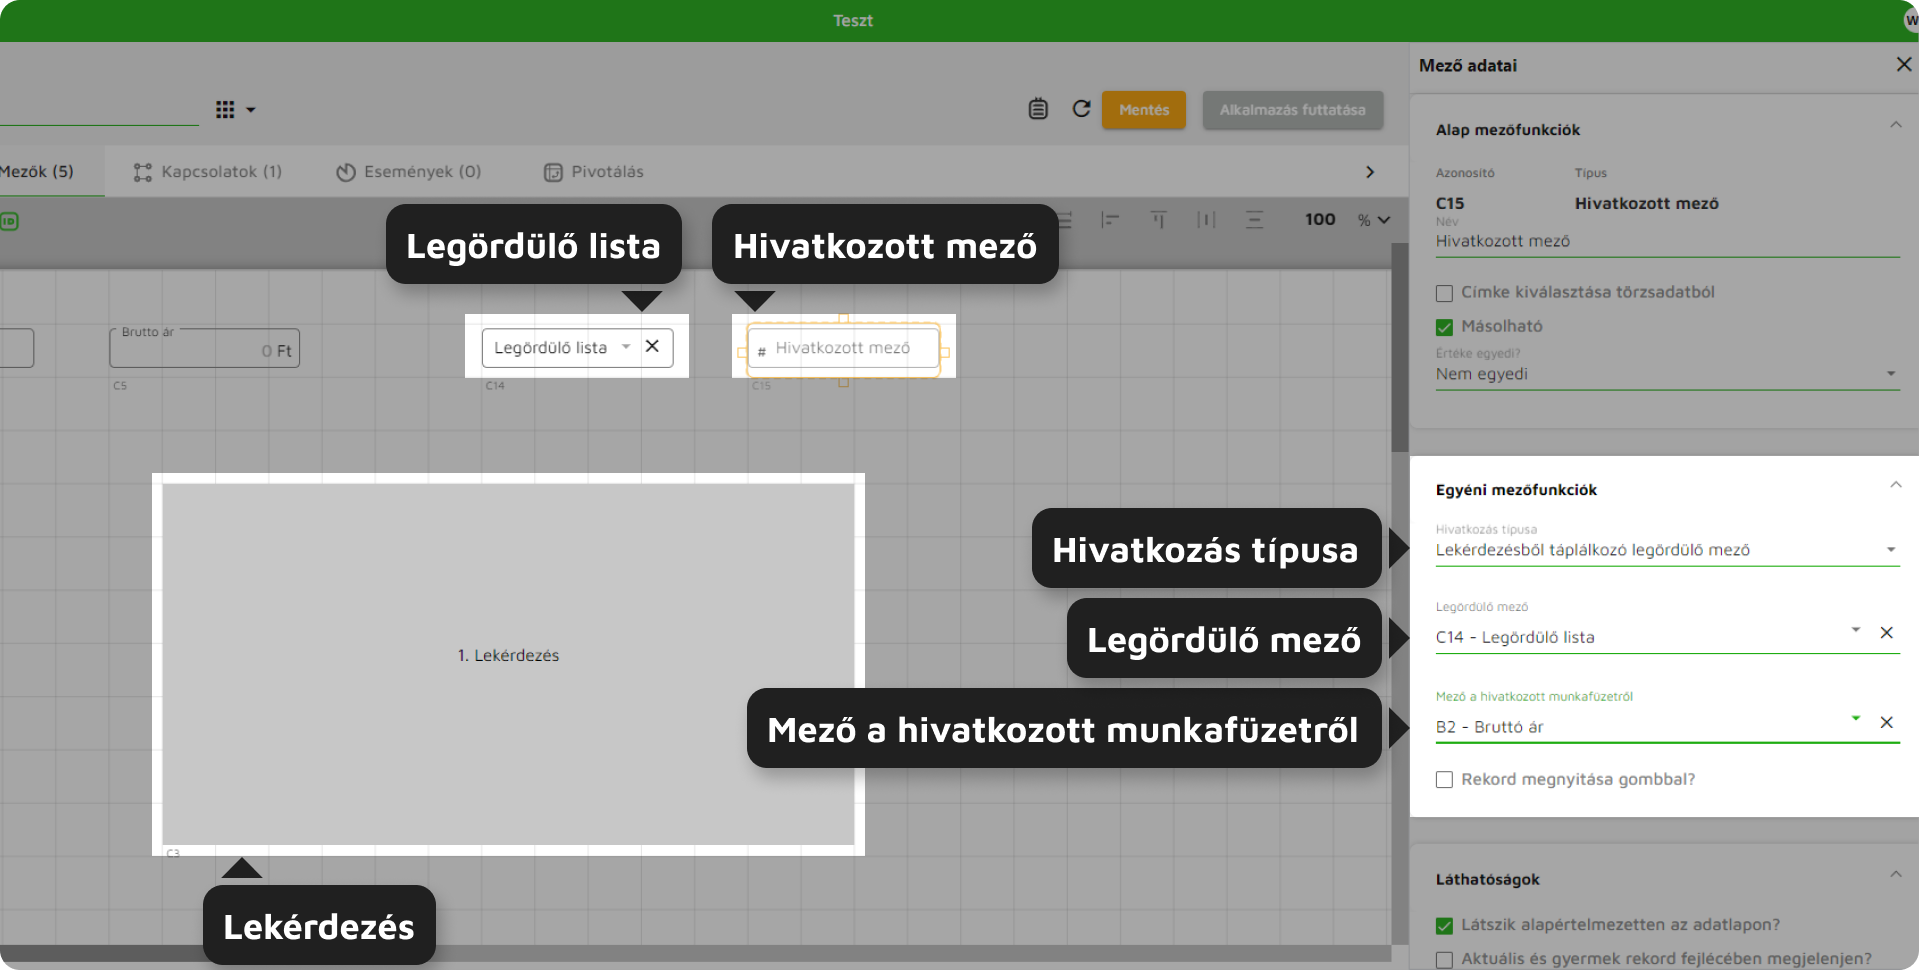Close the Mező adatai panel

tap(1903, 64)
